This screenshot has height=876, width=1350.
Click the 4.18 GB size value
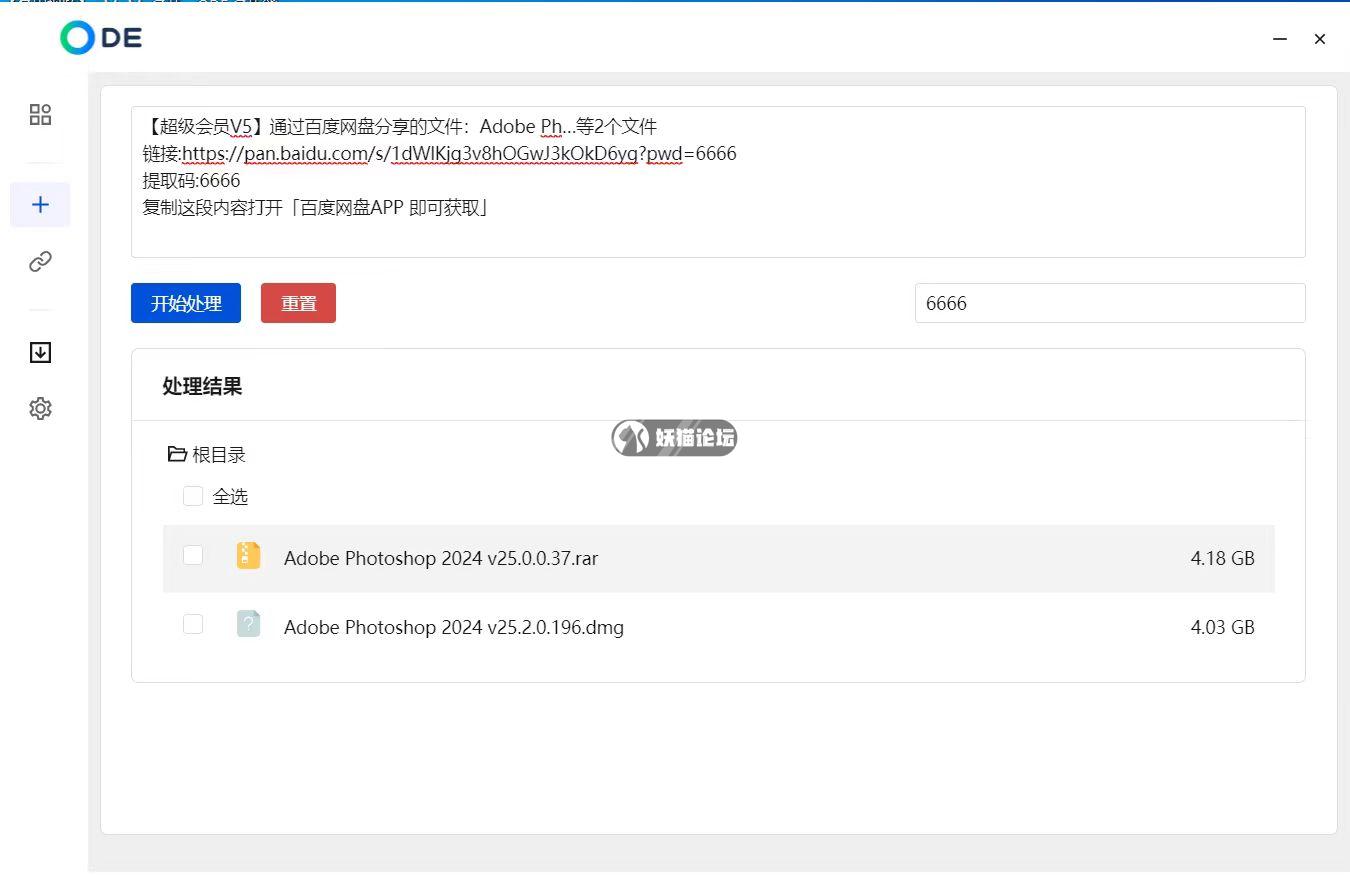point(1222,558)
